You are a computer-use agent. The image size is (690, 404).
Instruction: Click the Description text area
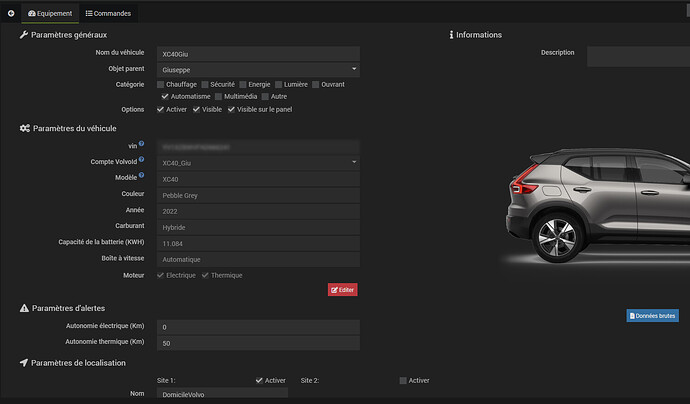click(x=639, y=57)
